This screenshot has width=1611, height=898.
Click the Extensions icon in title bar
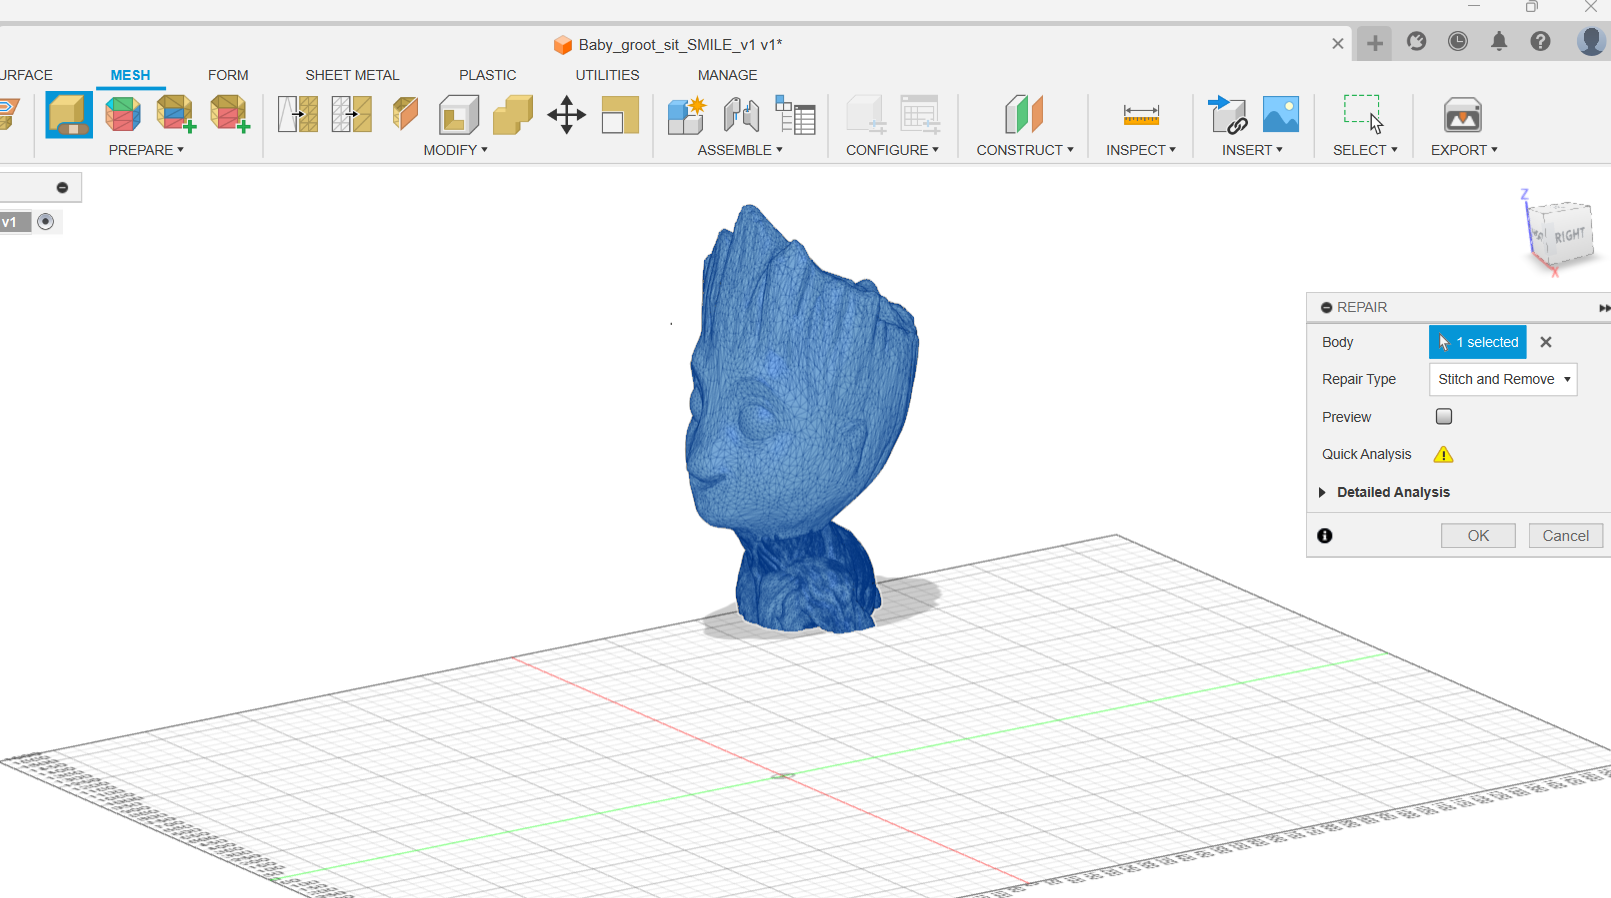click(x=1416, y=41)
